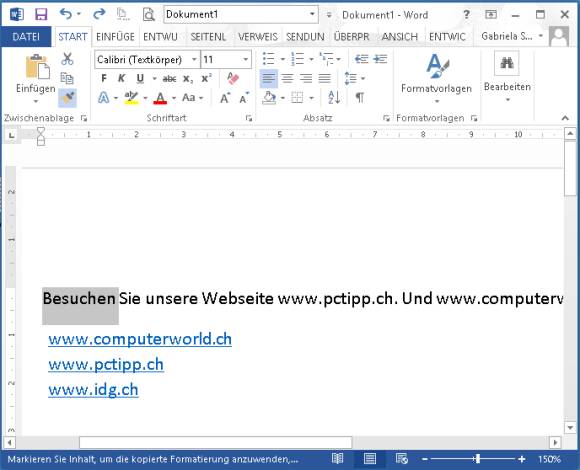Viewport: 580px width, 470px height.
Task: Open Schriftart dialog launcher
Action: [249, 118]
